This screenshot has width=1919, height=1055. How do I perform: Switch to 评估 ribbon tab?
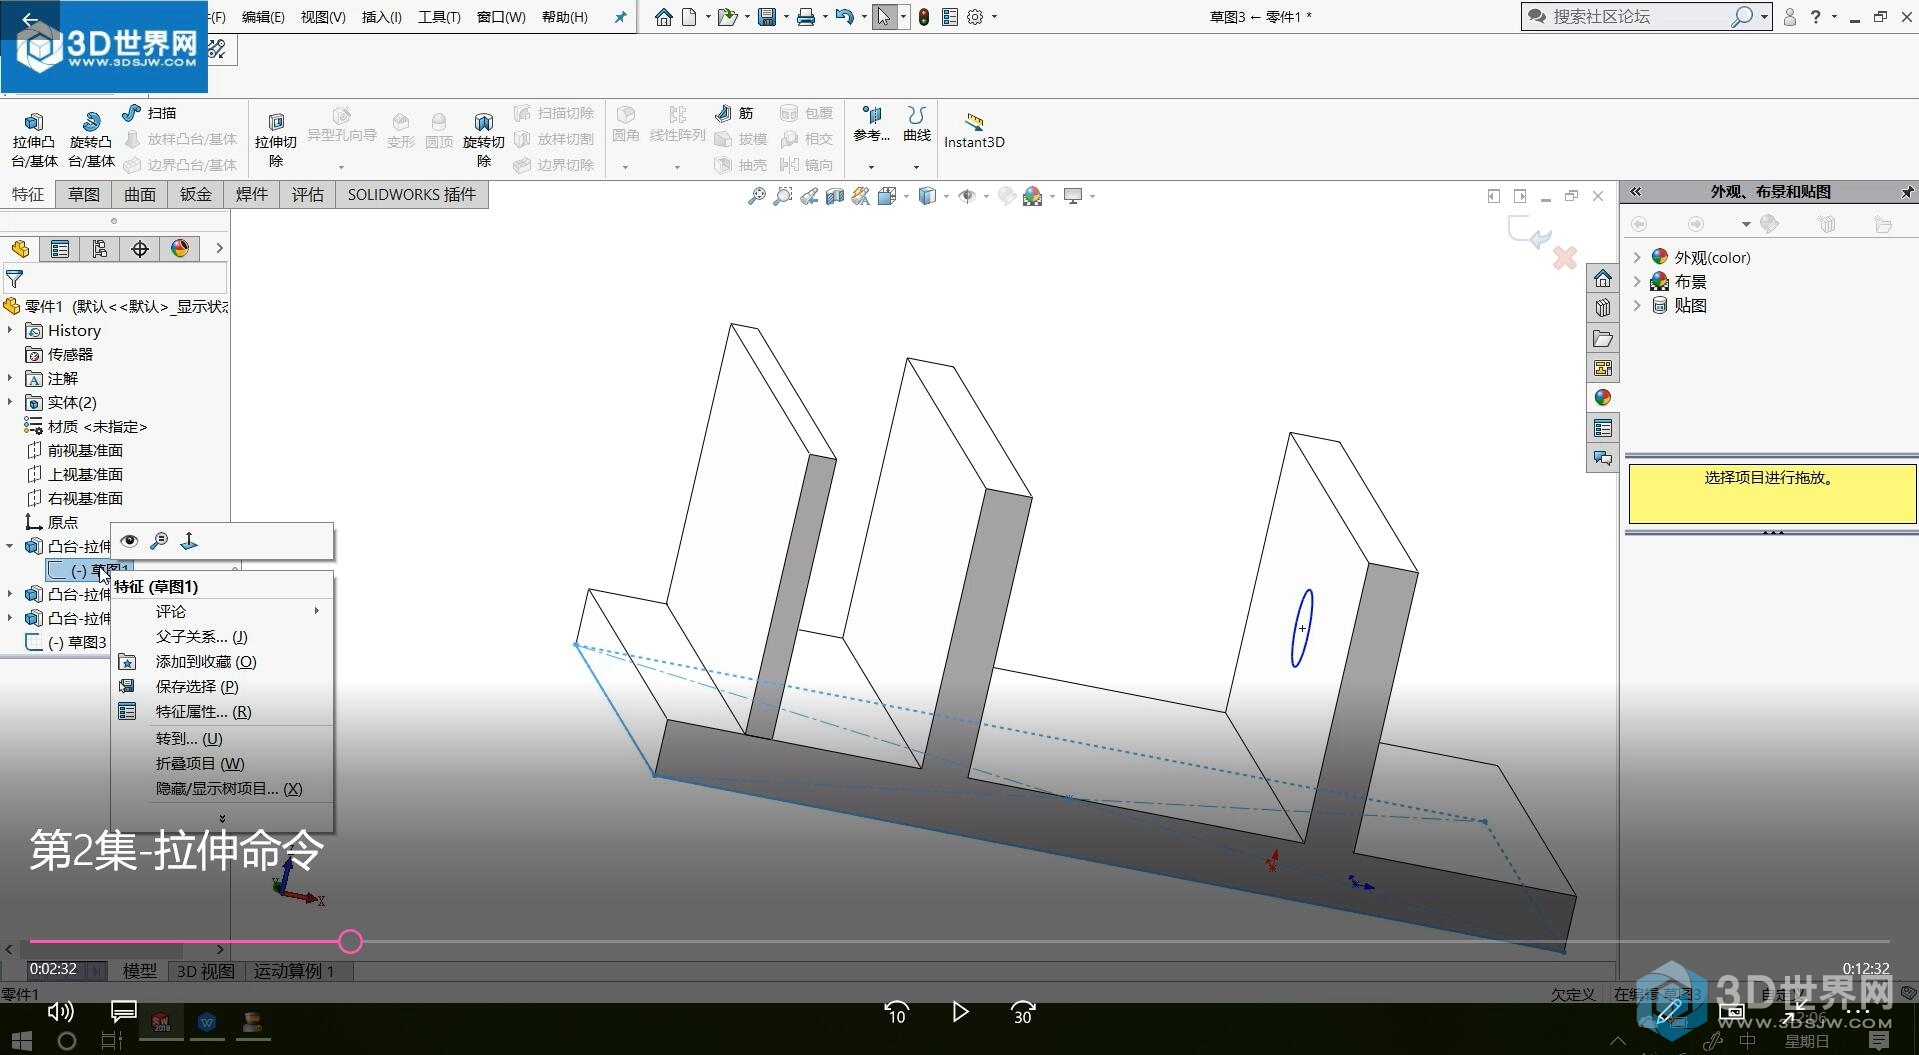tap(308, 194)
